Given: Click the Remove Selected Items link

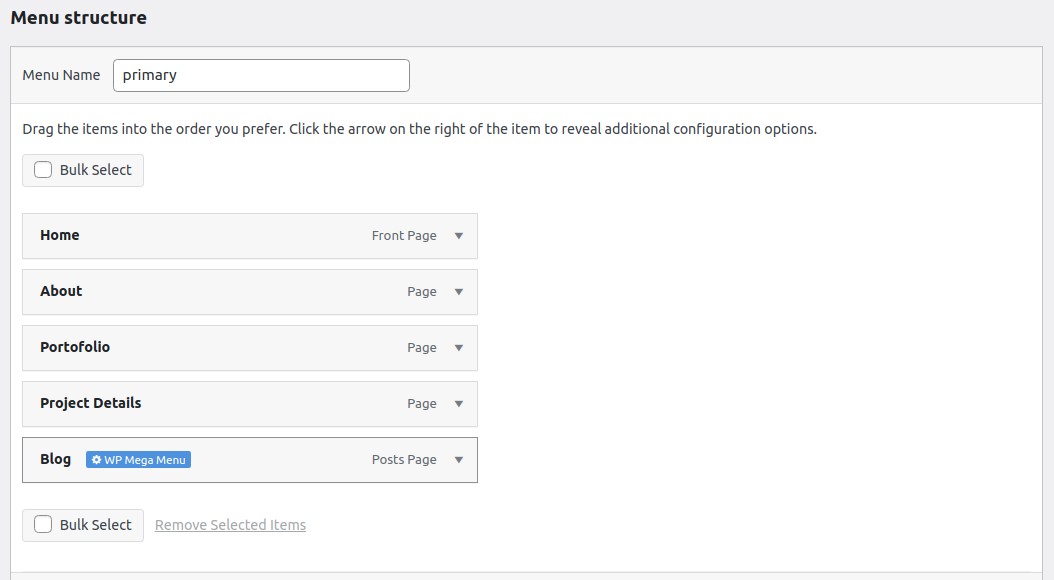Looking at the screenshot, I should (x=230, y=525).
